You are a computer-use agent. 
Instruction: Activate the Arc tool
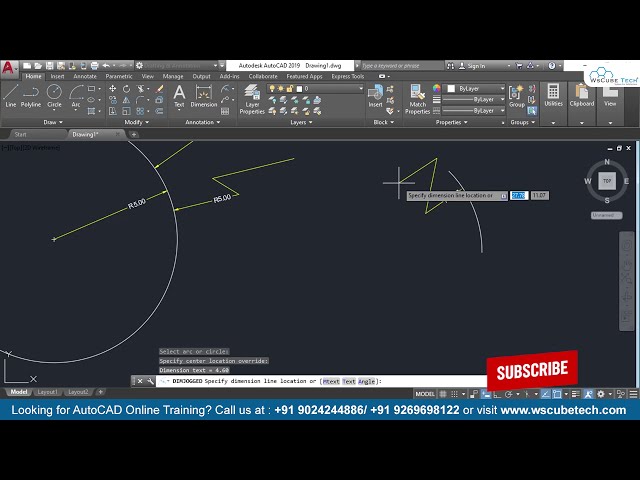point(76,94)
